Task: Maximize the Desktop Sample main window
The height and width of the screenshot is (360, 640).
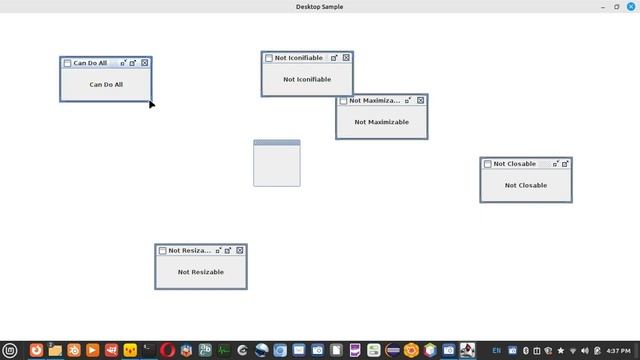Action: point(616,7)
